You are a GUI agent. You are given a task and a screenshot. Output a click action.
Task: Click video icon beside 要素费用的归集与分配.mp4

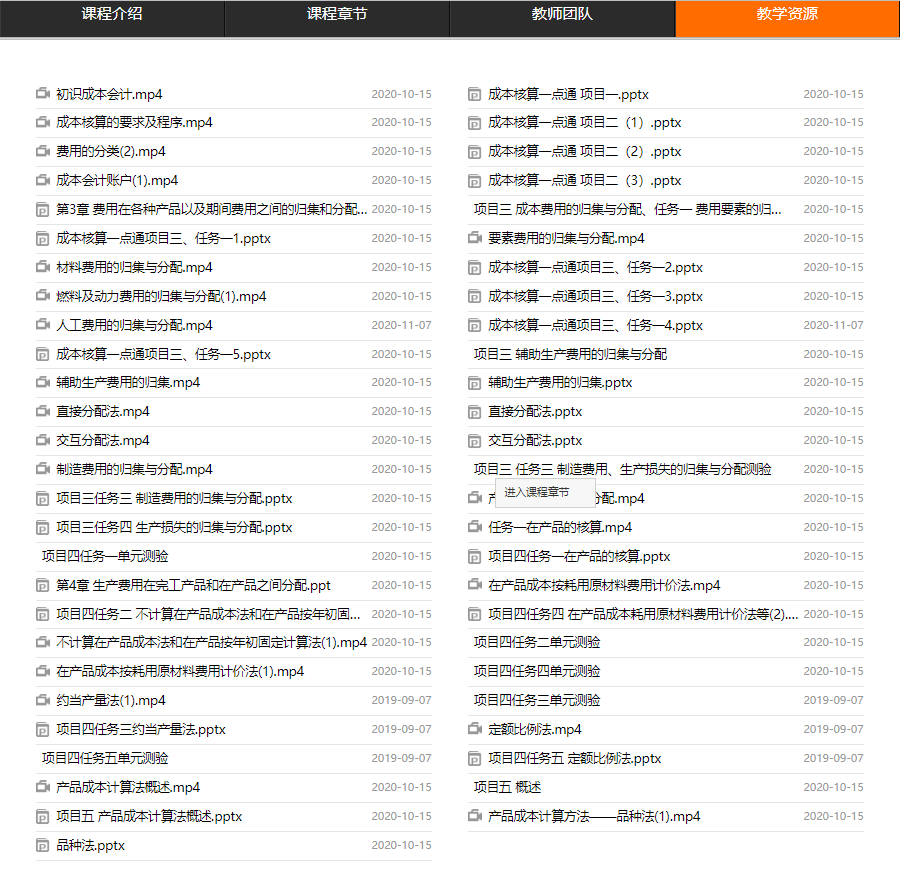pyautogui.click(x=475, y=238)
